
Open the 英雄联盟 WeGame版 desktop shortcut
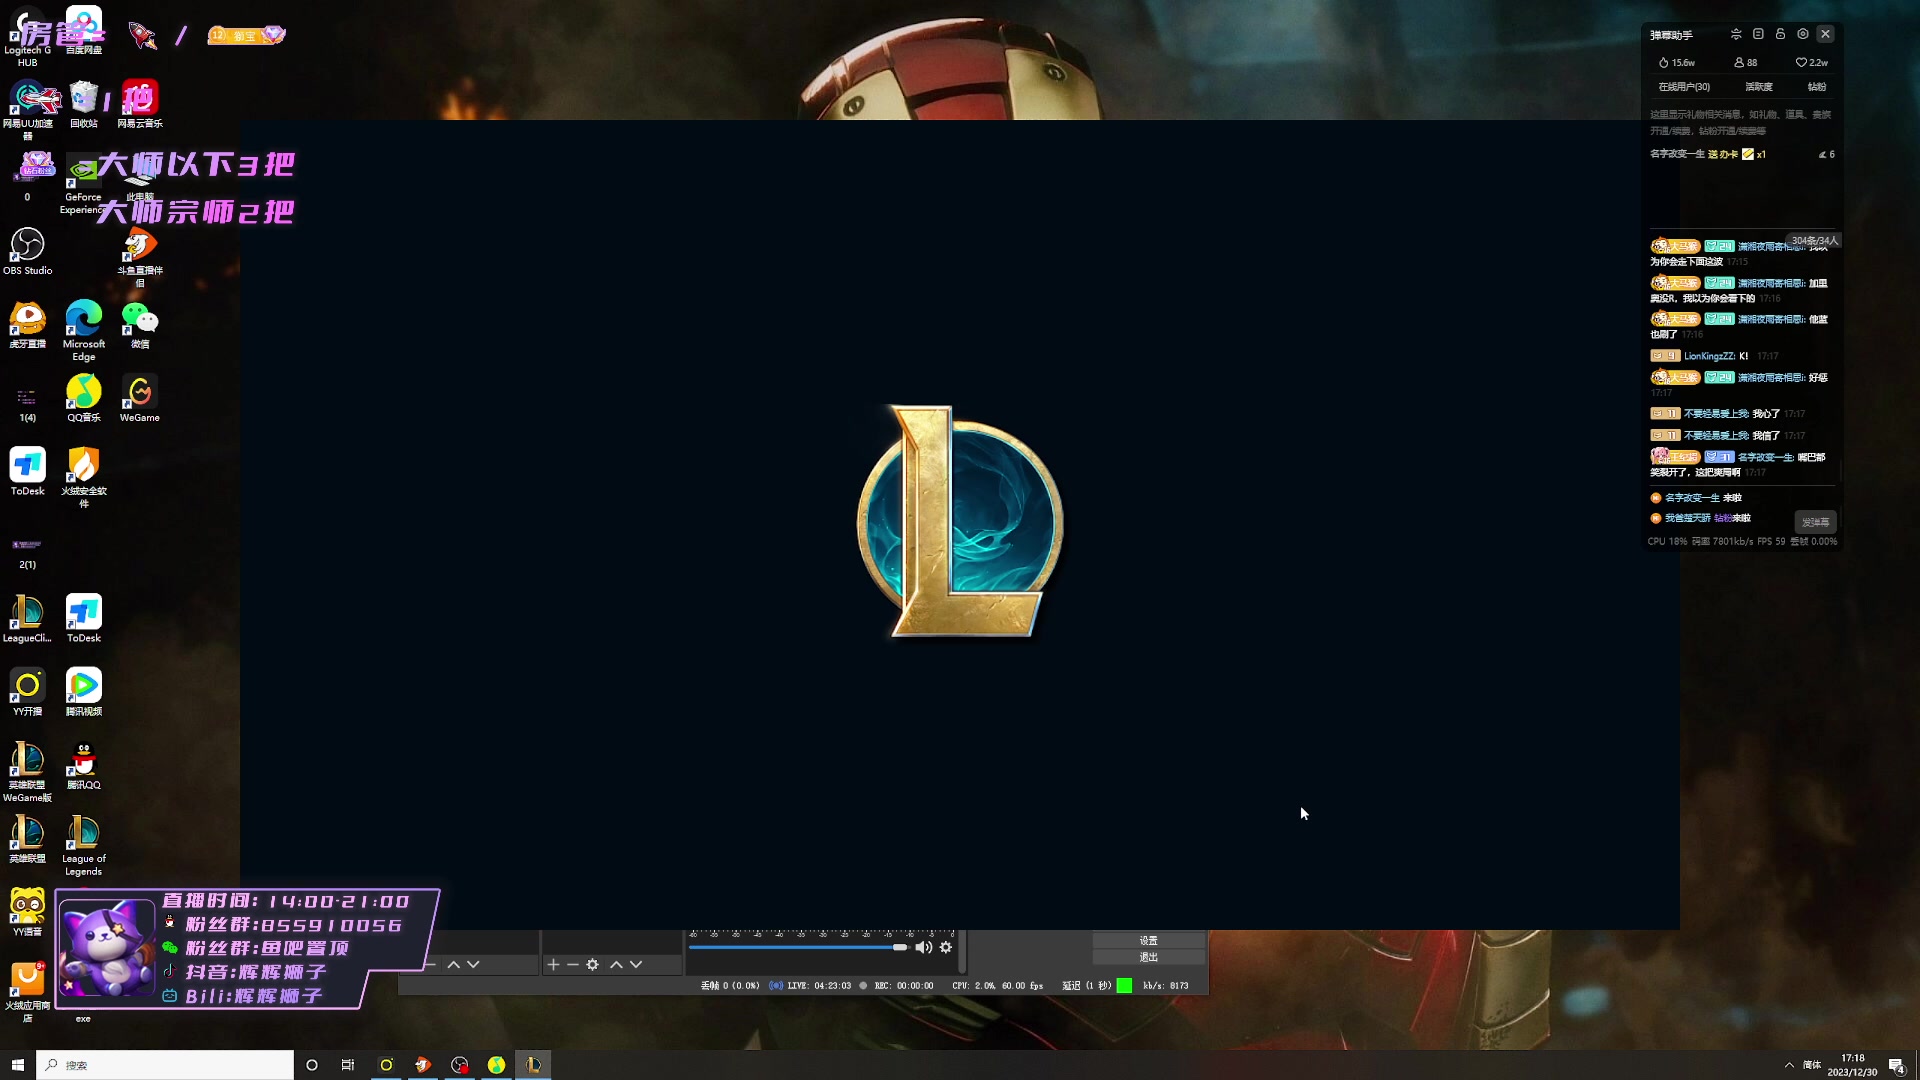pyautogui.click(x=28, y=772)
